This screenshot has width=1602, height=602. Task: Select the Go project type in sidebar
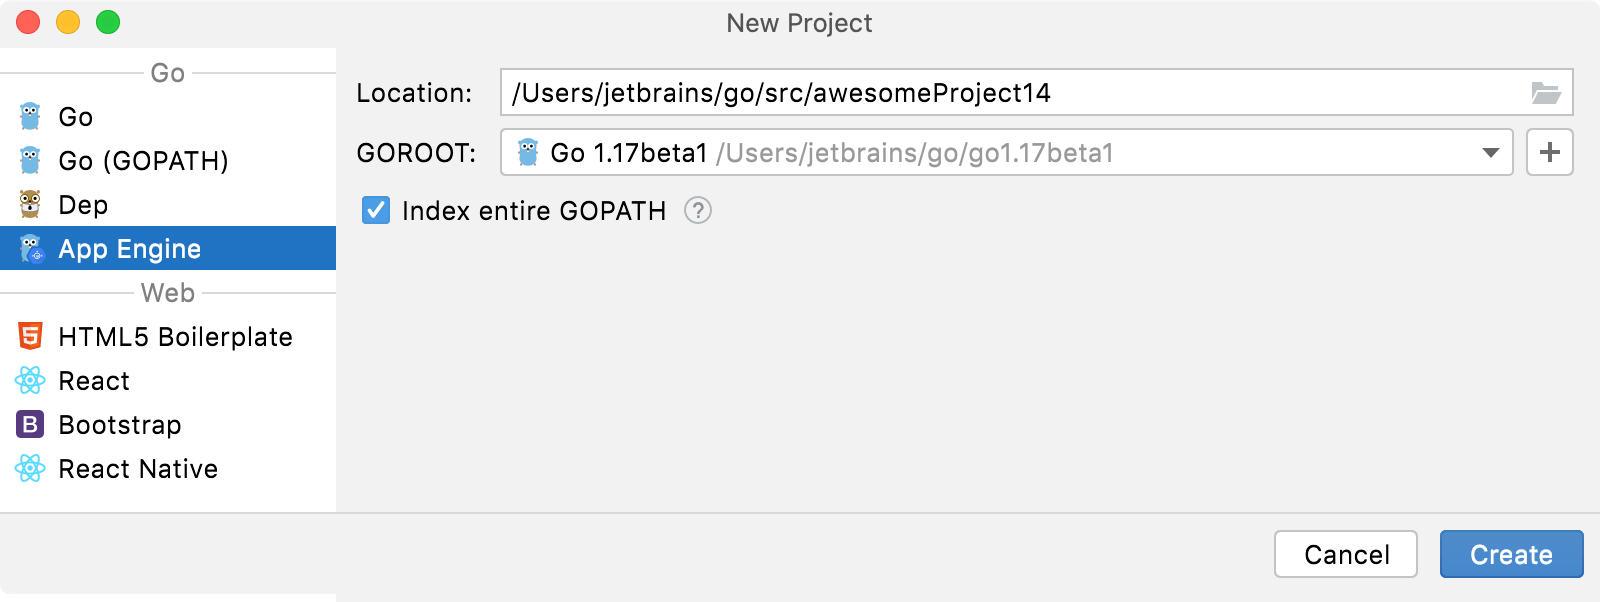point(75,116)
